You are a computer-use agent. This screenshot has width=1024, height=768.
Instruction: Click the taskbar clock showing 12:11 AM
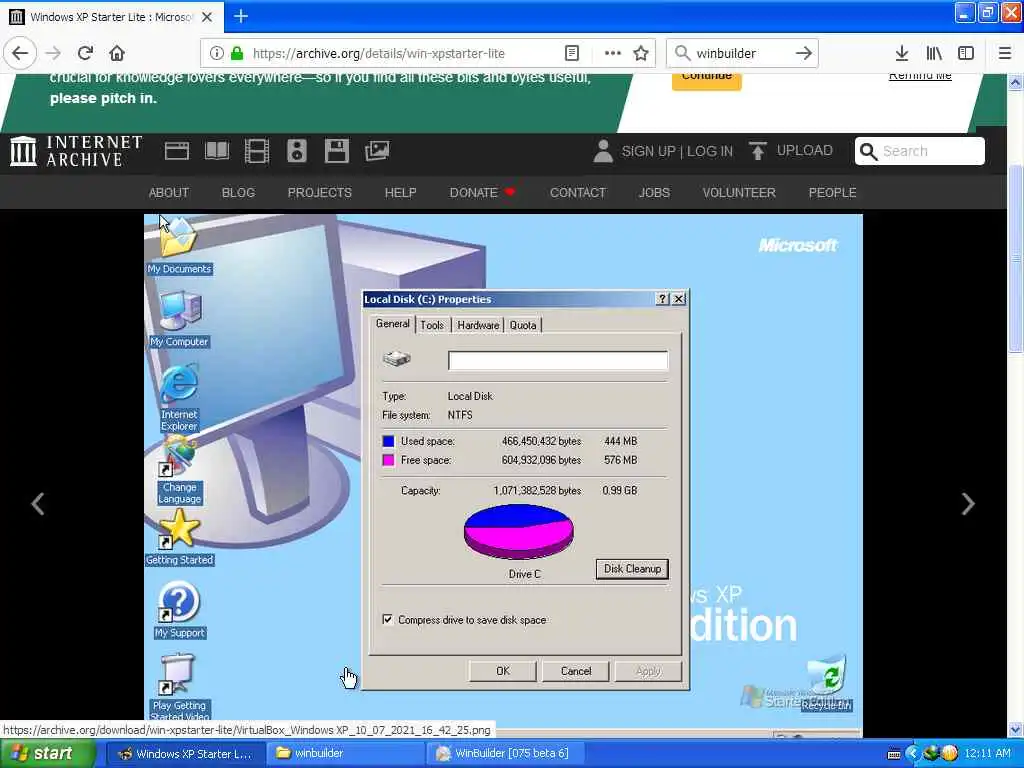click(987, 754)
